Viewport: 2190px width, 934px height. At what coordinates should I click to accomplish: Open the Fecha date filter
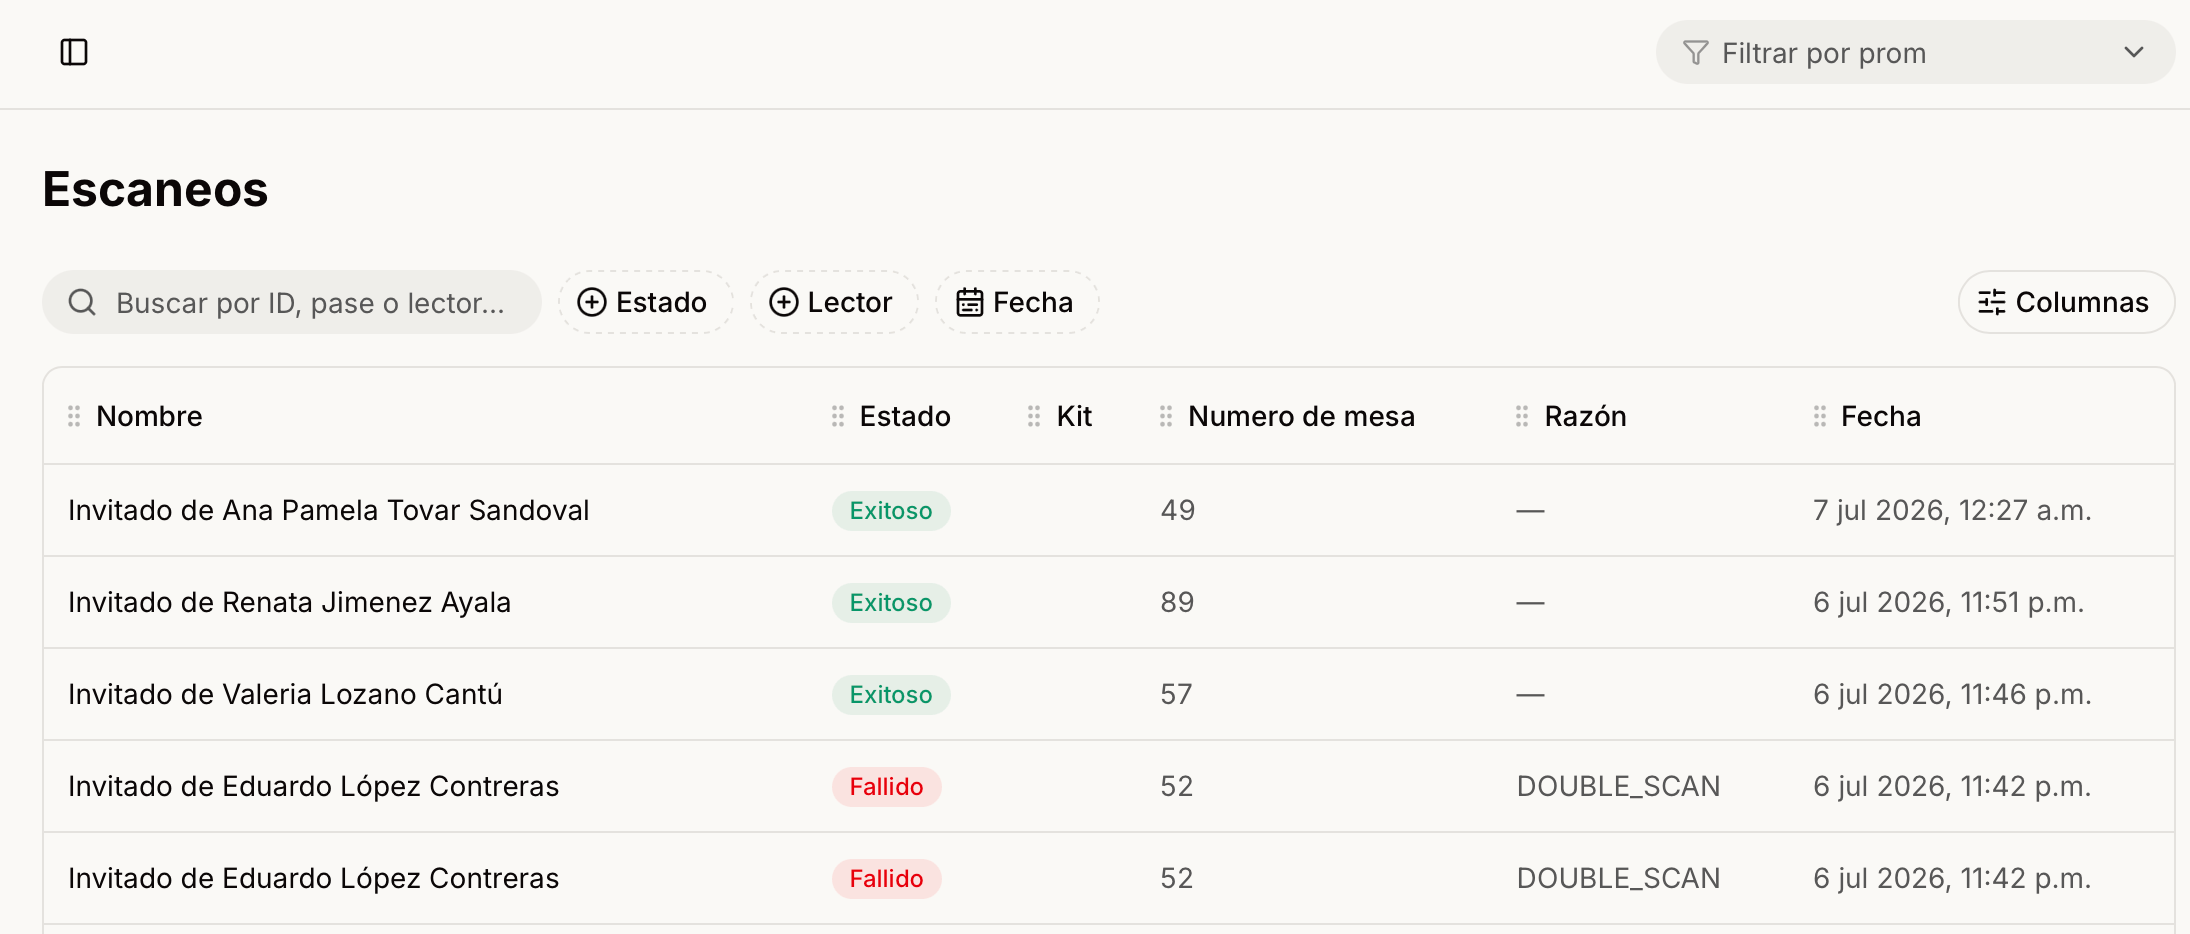pos(1017,302)
